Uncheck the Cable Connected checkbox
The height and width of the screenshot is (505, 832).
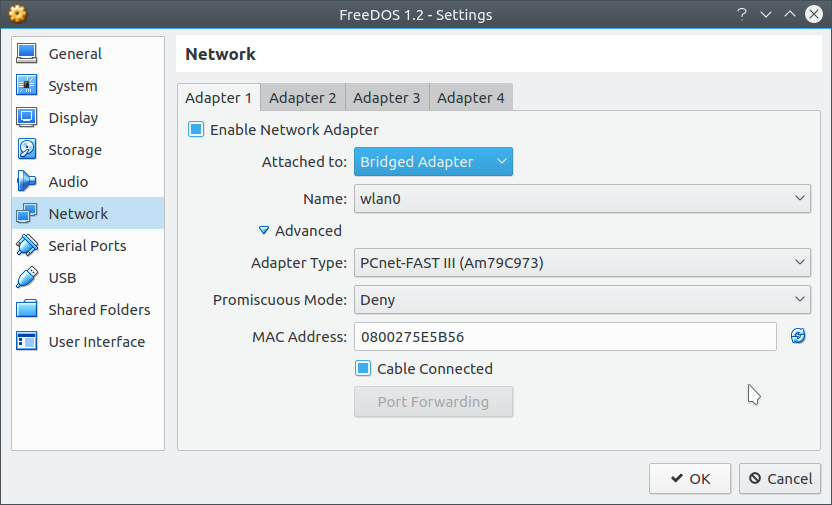363,368
